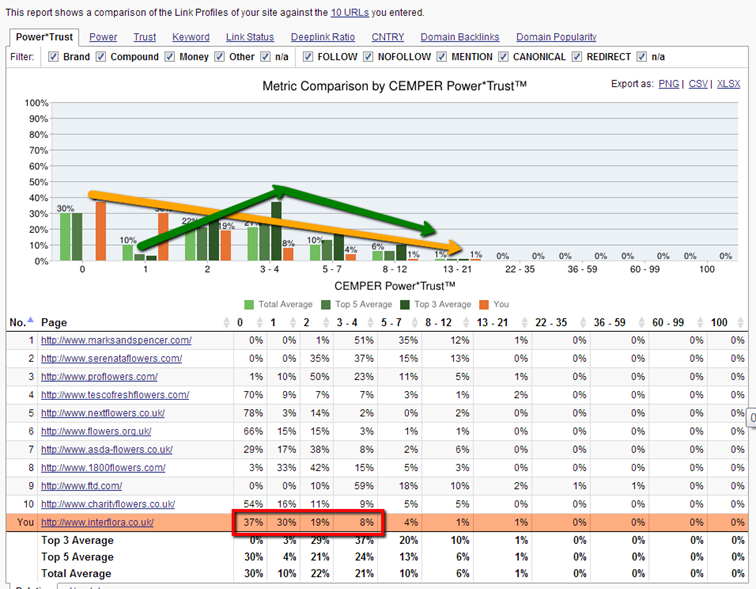Image resolution: width=756 pixels, height=589 pixels.
Task: Export the data as XLSX
Action: pos(729,84)
